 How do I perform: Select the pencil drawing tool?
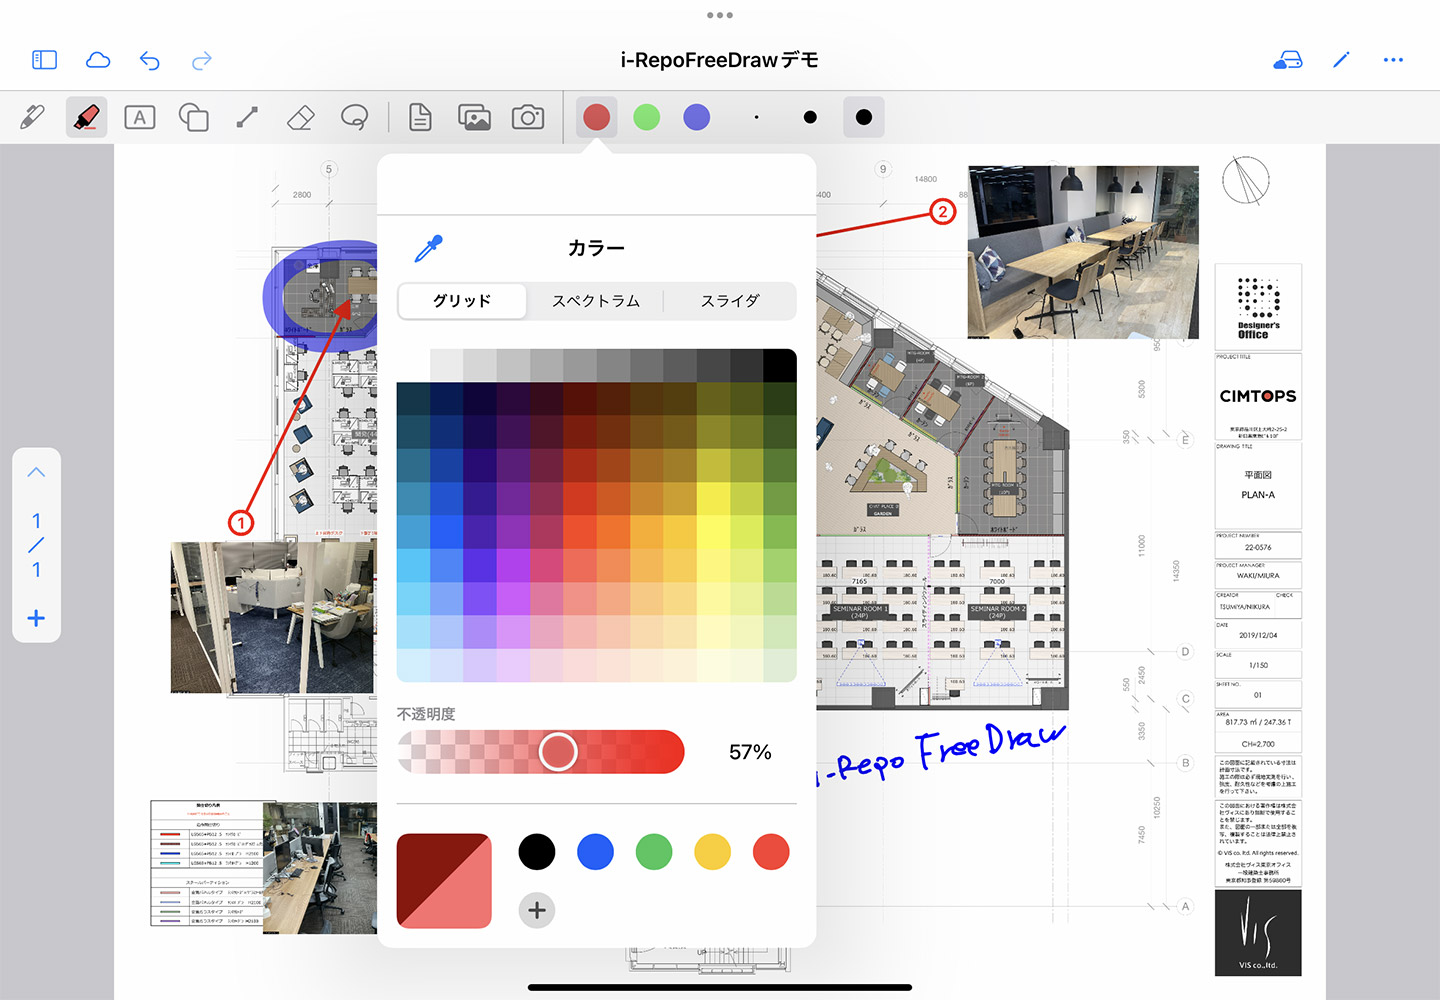coord(32,118)
